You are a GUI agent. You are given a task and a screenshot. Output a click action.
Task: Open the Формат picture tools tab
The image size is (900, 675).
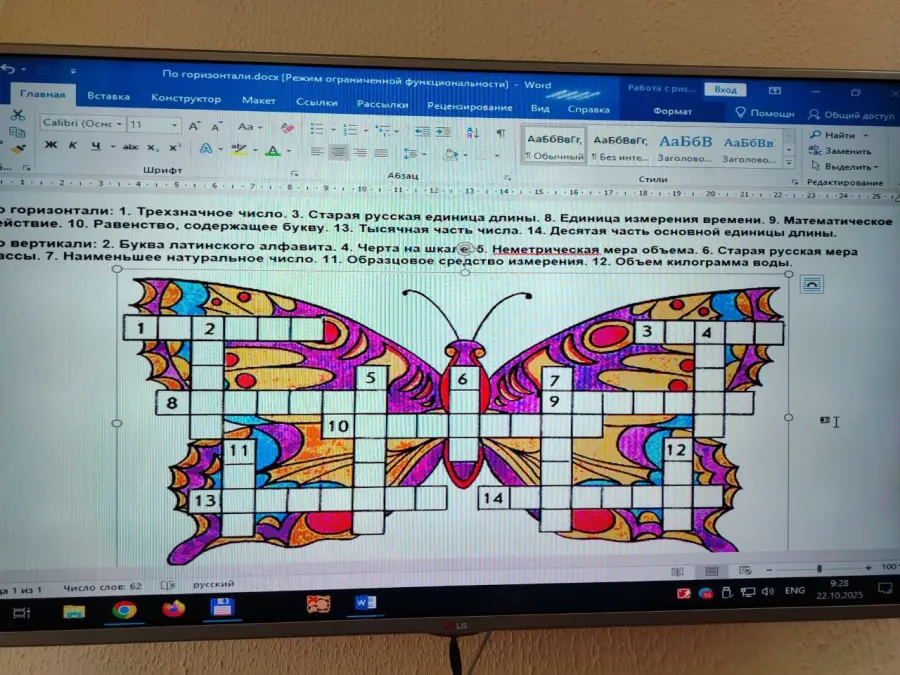[x=672, y=112]
